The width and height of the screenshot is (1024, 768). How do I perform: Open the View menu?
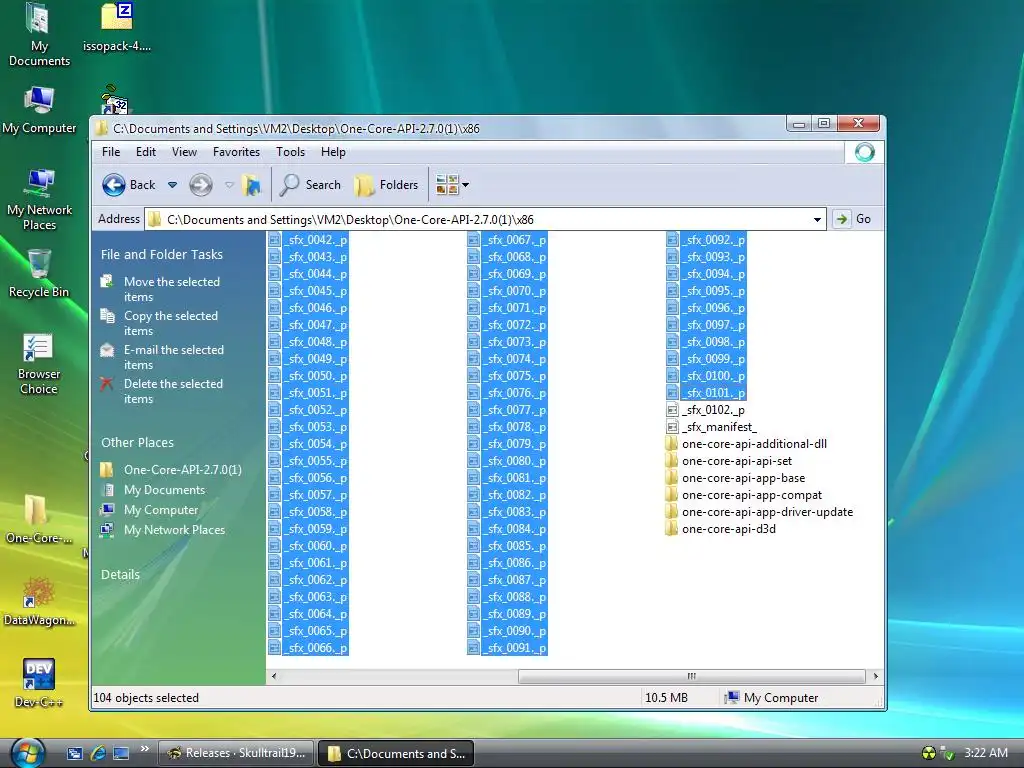coord(184,152)
